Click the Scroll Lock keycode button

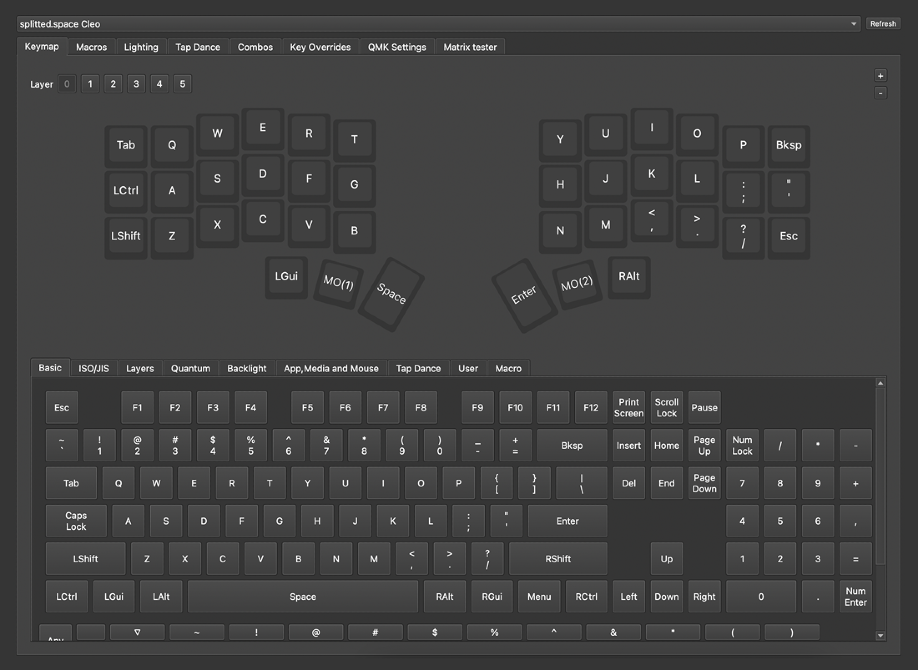click(666, 408)
